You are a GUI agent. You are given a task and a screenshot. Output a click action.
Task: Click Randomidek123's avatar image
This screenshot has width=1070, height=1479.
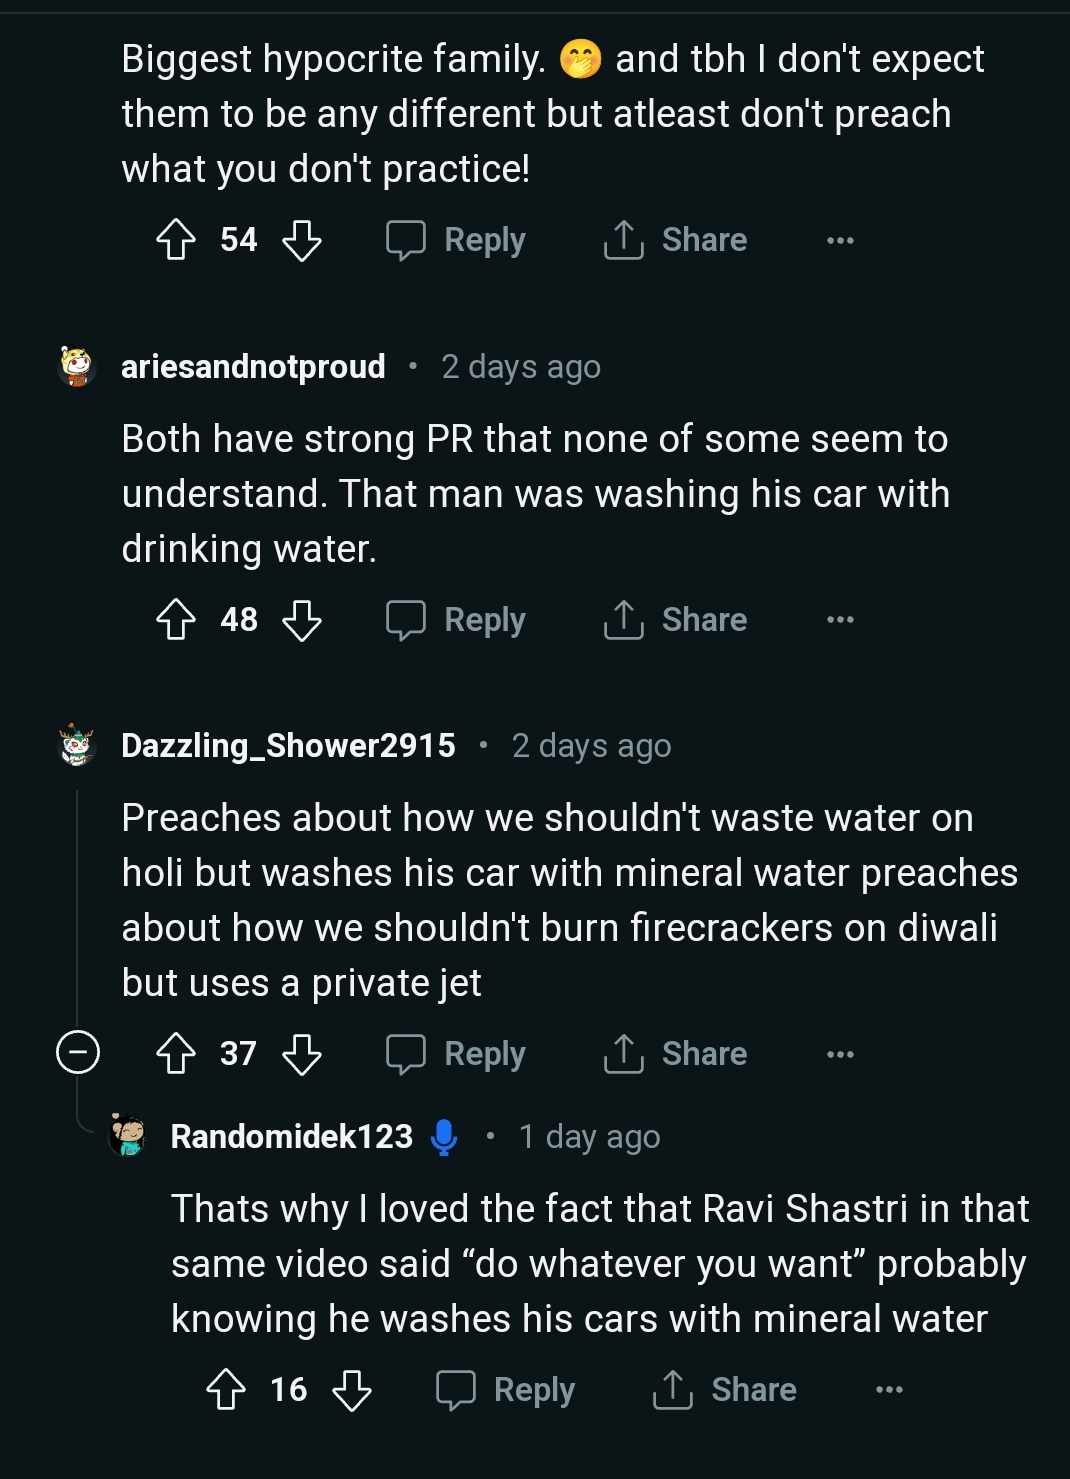point(128,1136)
